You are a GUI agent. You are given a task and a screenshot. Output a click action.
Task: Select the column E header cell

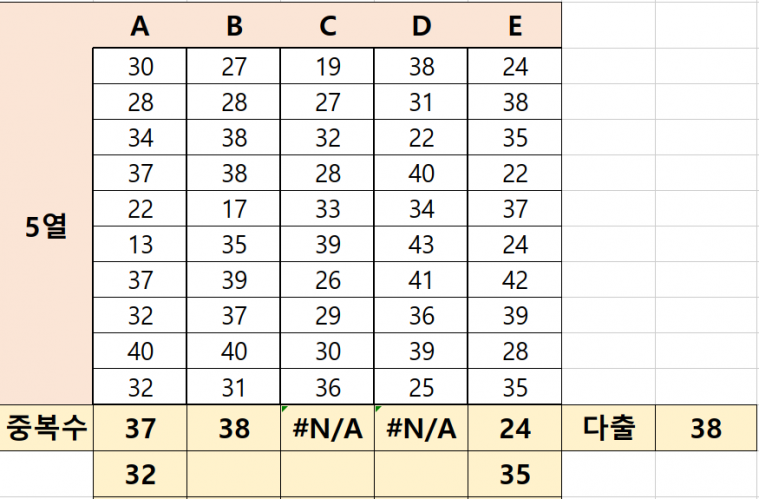514,27
